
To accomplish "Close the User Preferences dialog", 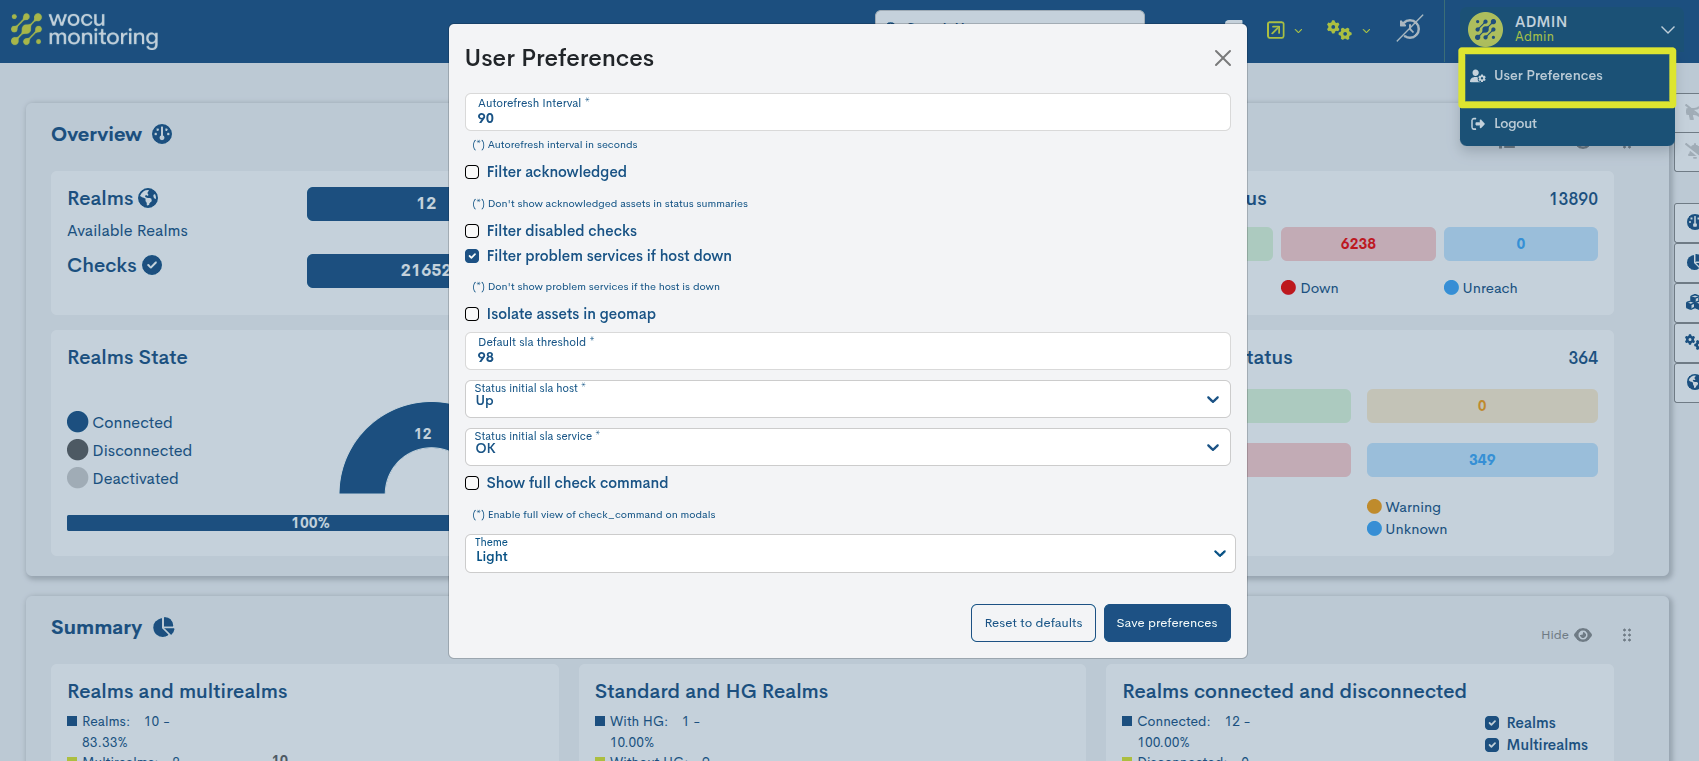I will 1222,58.
